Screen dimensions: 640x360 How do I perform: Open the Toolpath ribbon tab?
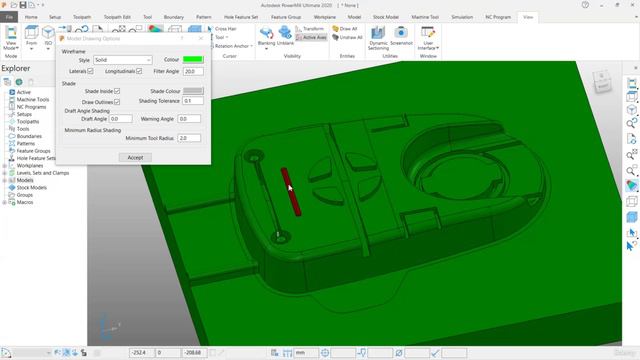[x=82, y=17]
